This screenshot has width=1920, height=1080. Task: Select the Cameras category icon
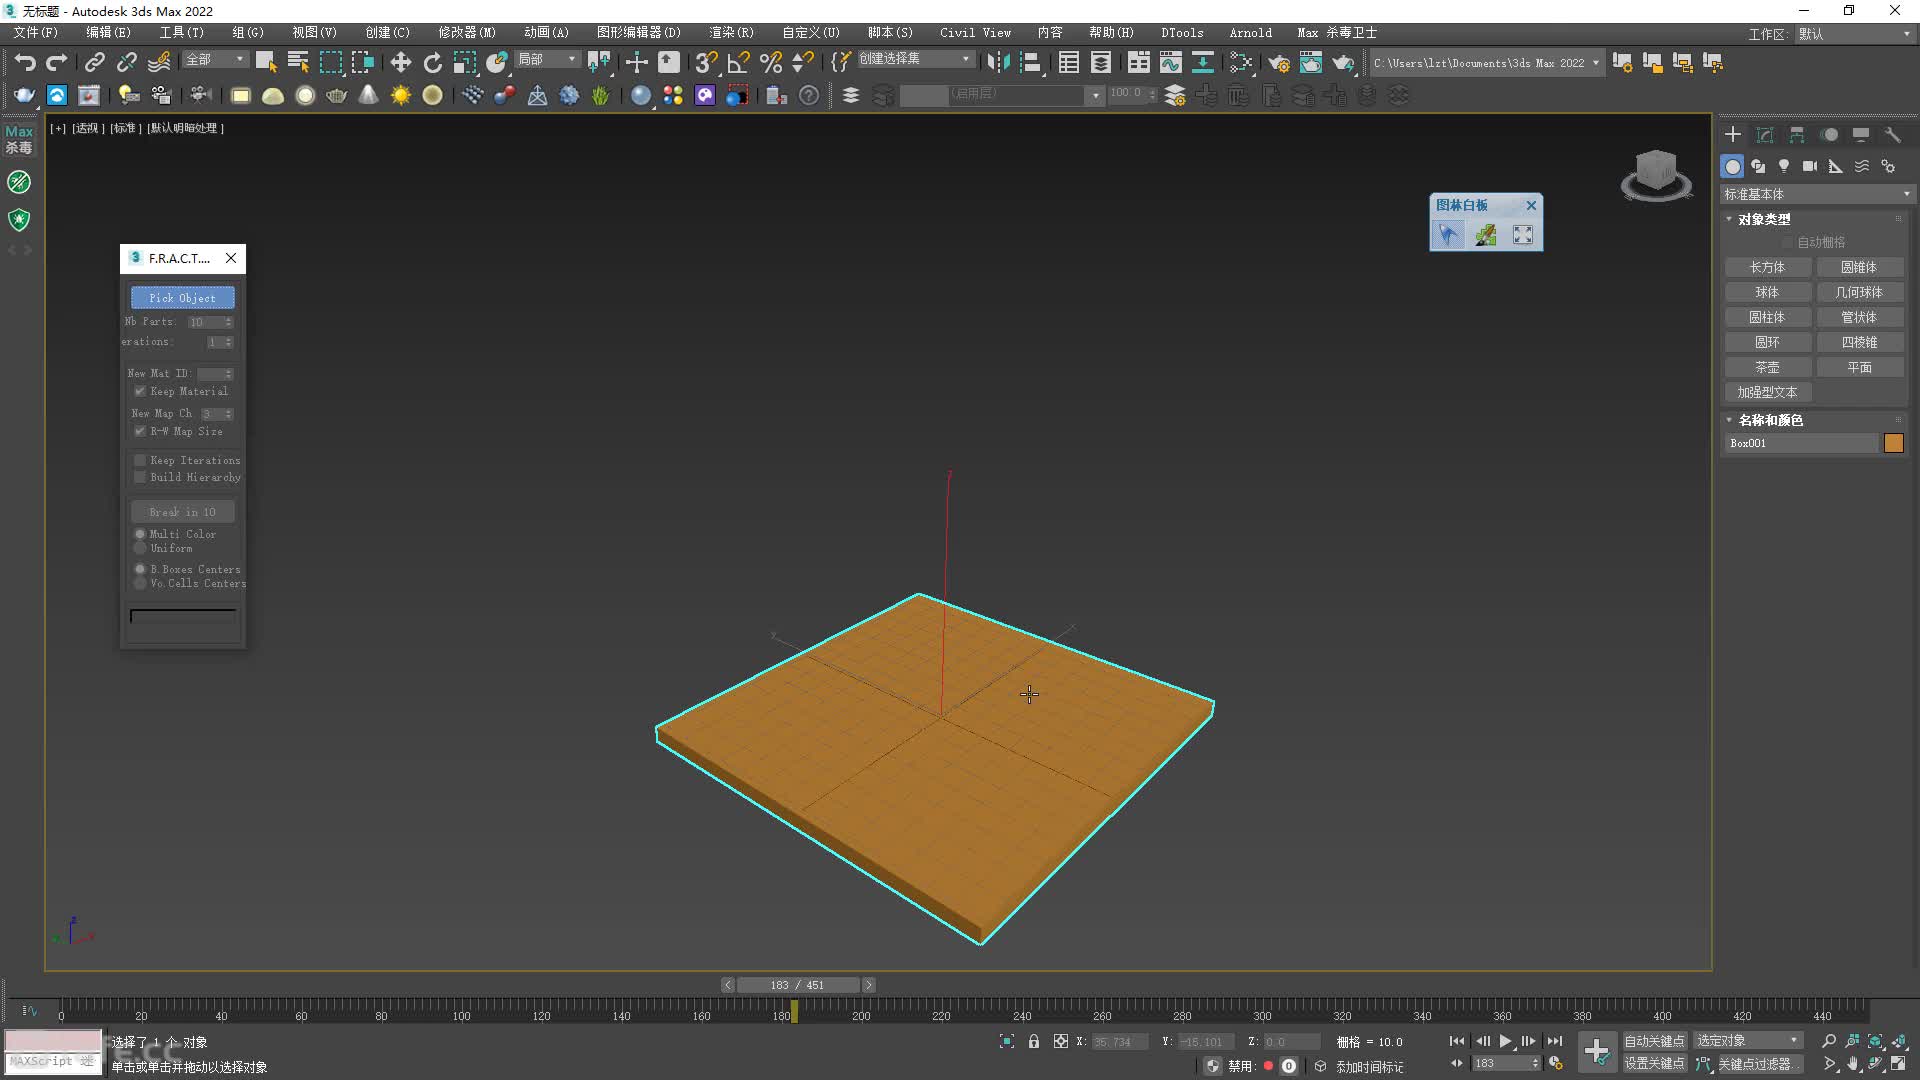1810,166
